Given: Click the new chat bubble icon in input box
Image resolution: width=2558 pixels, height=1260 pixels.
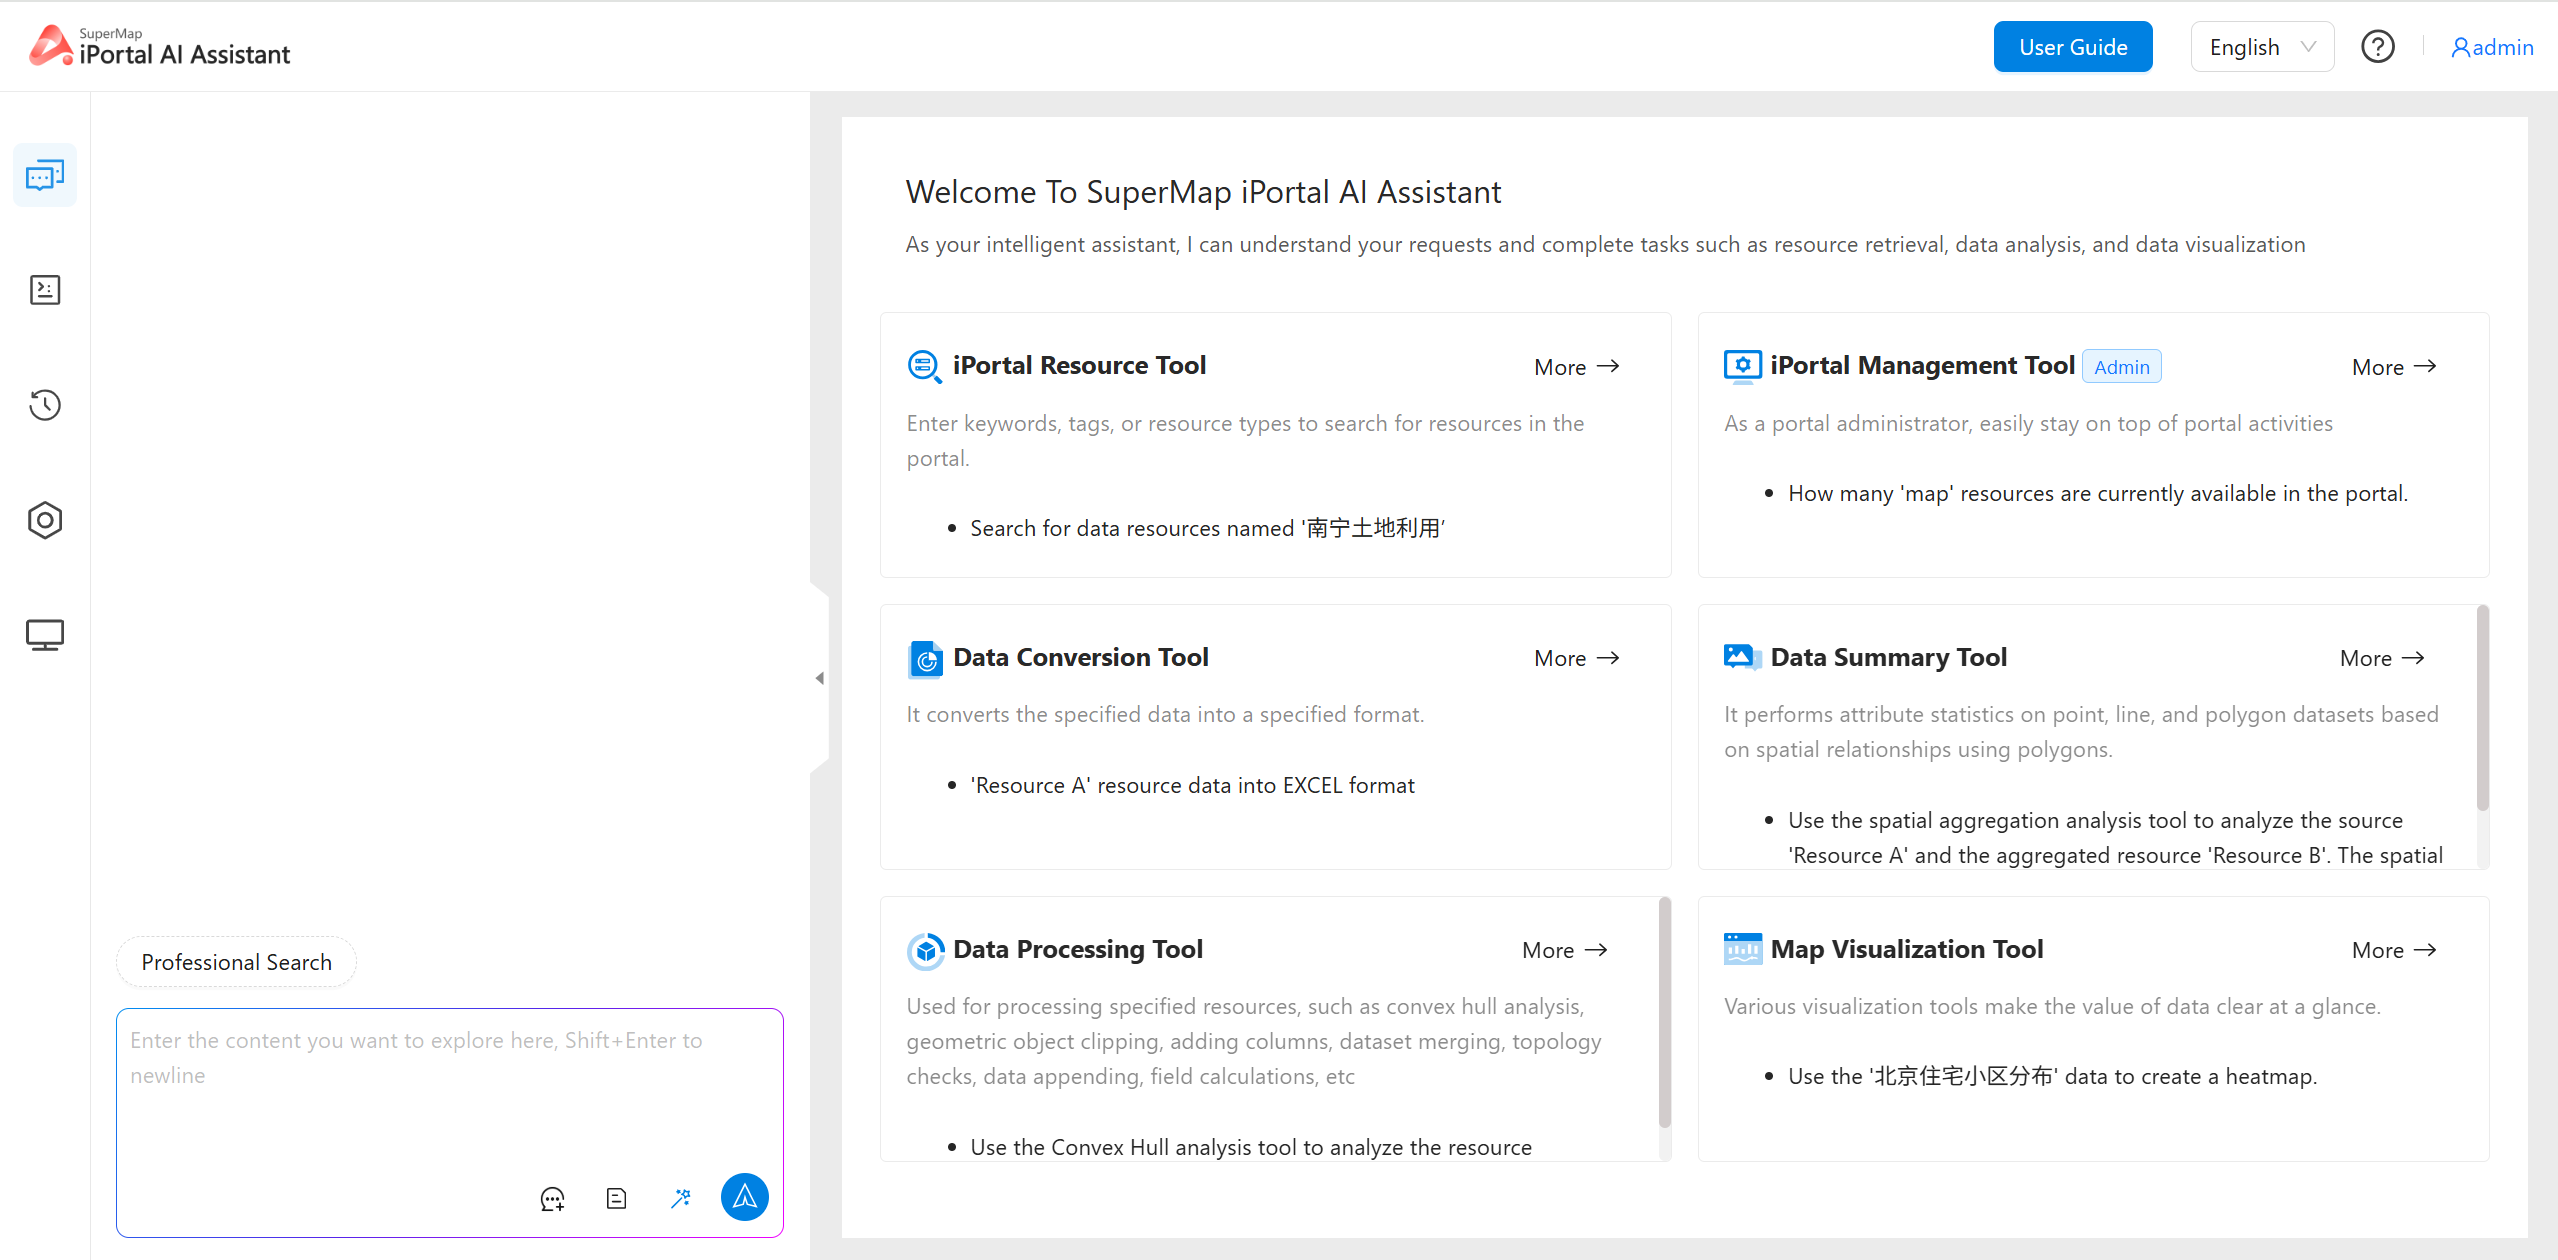Looking at the screenshot, I should [x=552, y=1198].
